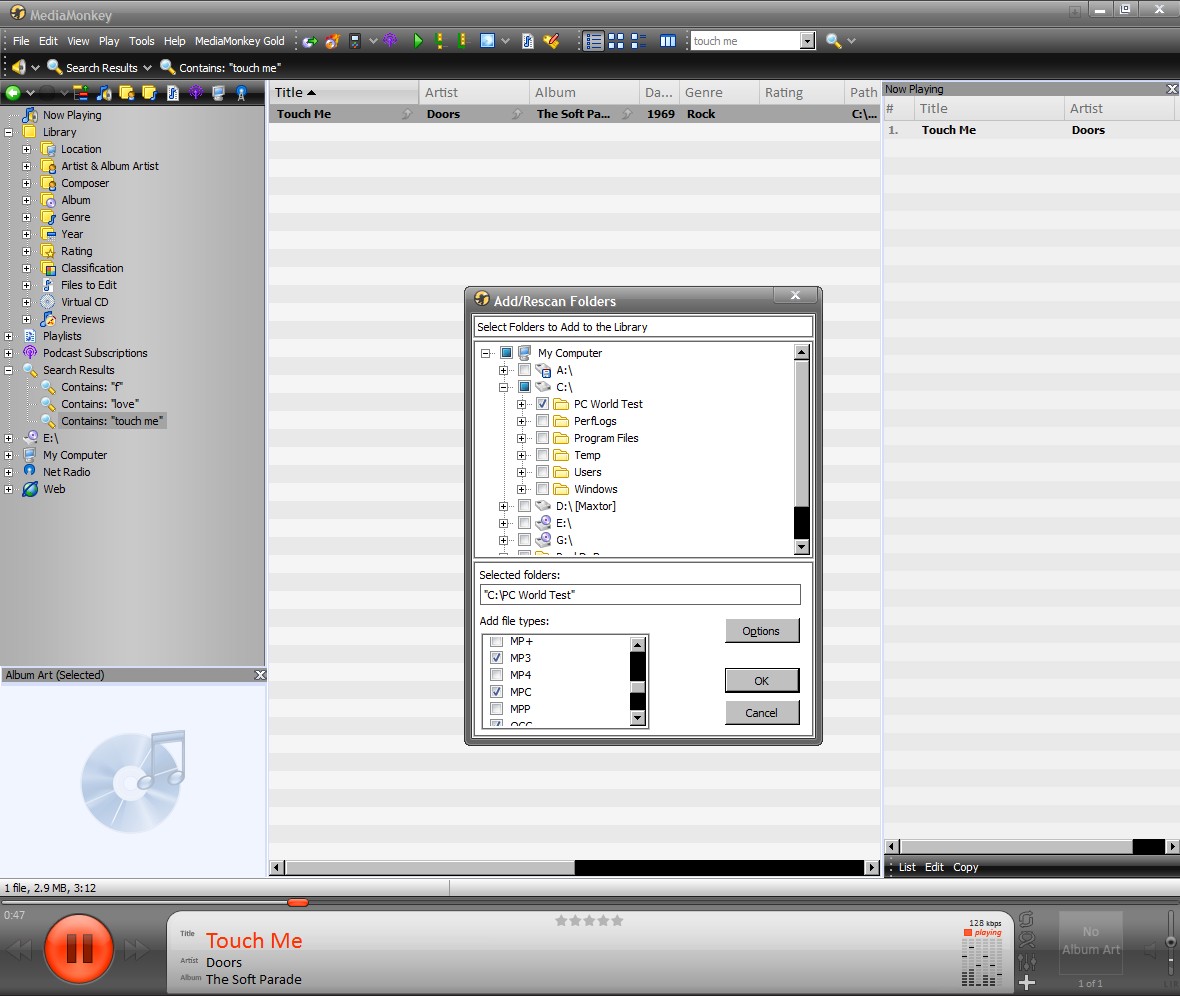Click the equalizer icon in the player
Viewport: 1180px width, 996px height.
(1027, 961)
